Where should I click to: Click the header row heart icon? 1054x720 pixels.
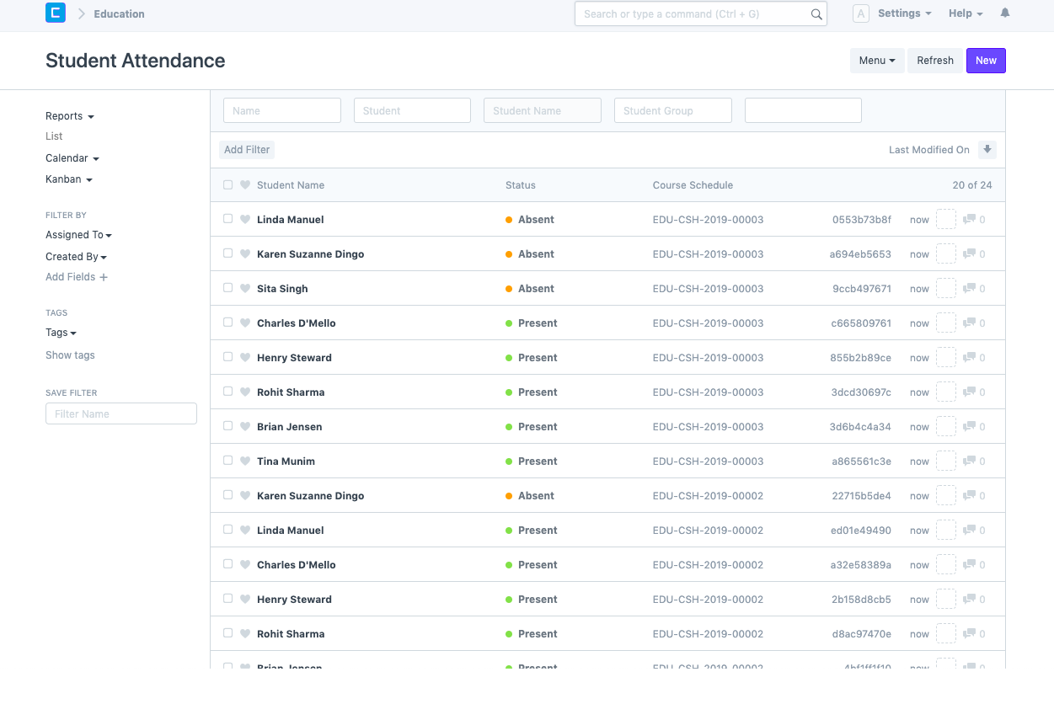coord(245,185)
